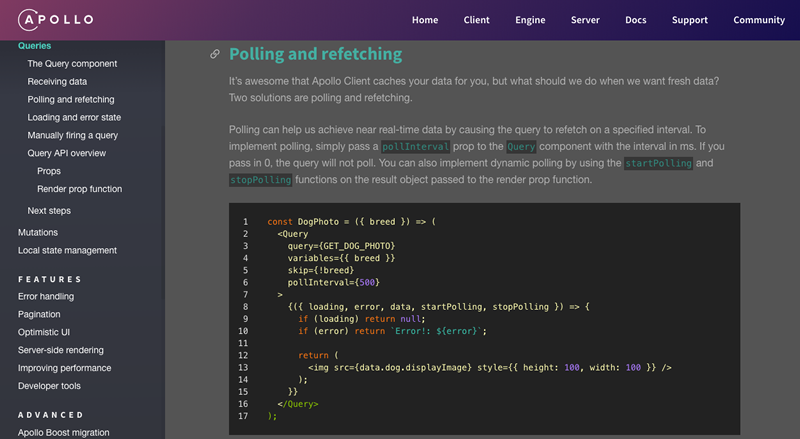Click code line const DogPhoto
The height and width of the screenshot is (439, 800).
pos(352,222)
